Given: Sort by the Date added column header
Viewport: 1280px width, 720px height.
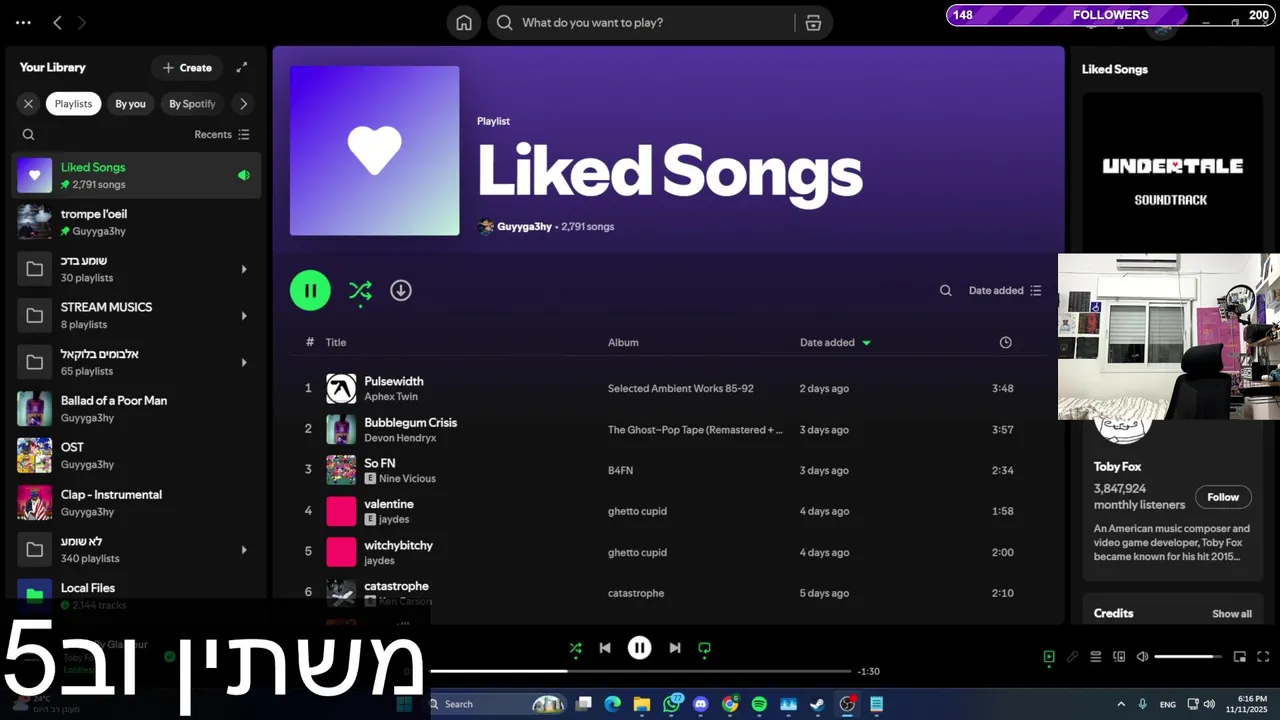Looking at the screenshot, I should click(835, 342).
